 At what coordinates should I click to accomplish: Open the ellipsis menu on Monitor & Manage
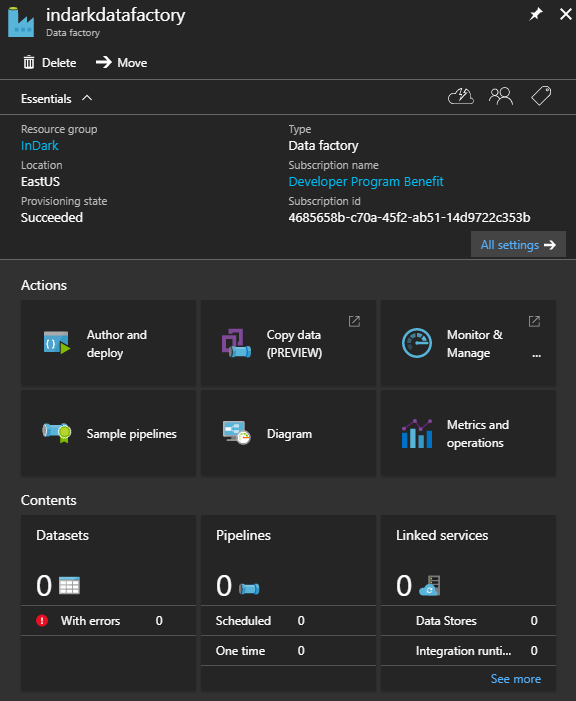pyautogui.click(x=537, y=355)
